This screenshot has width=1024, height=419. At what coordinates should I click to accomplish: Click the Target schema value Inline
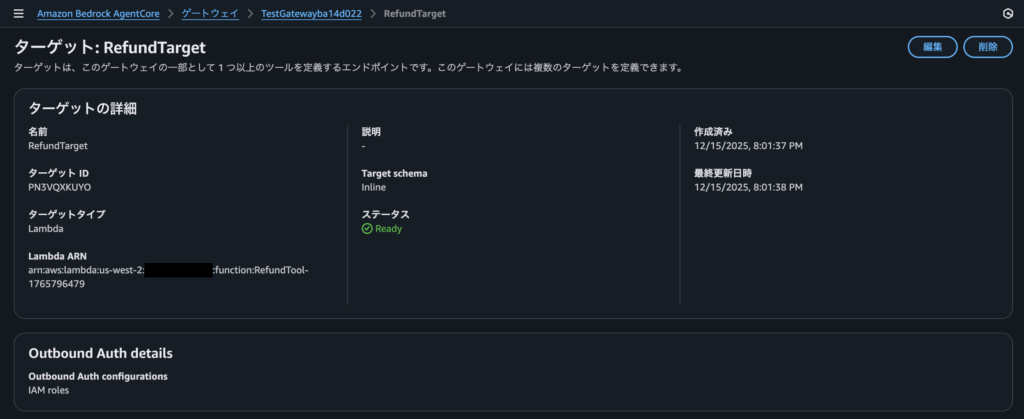coord(374,187)
